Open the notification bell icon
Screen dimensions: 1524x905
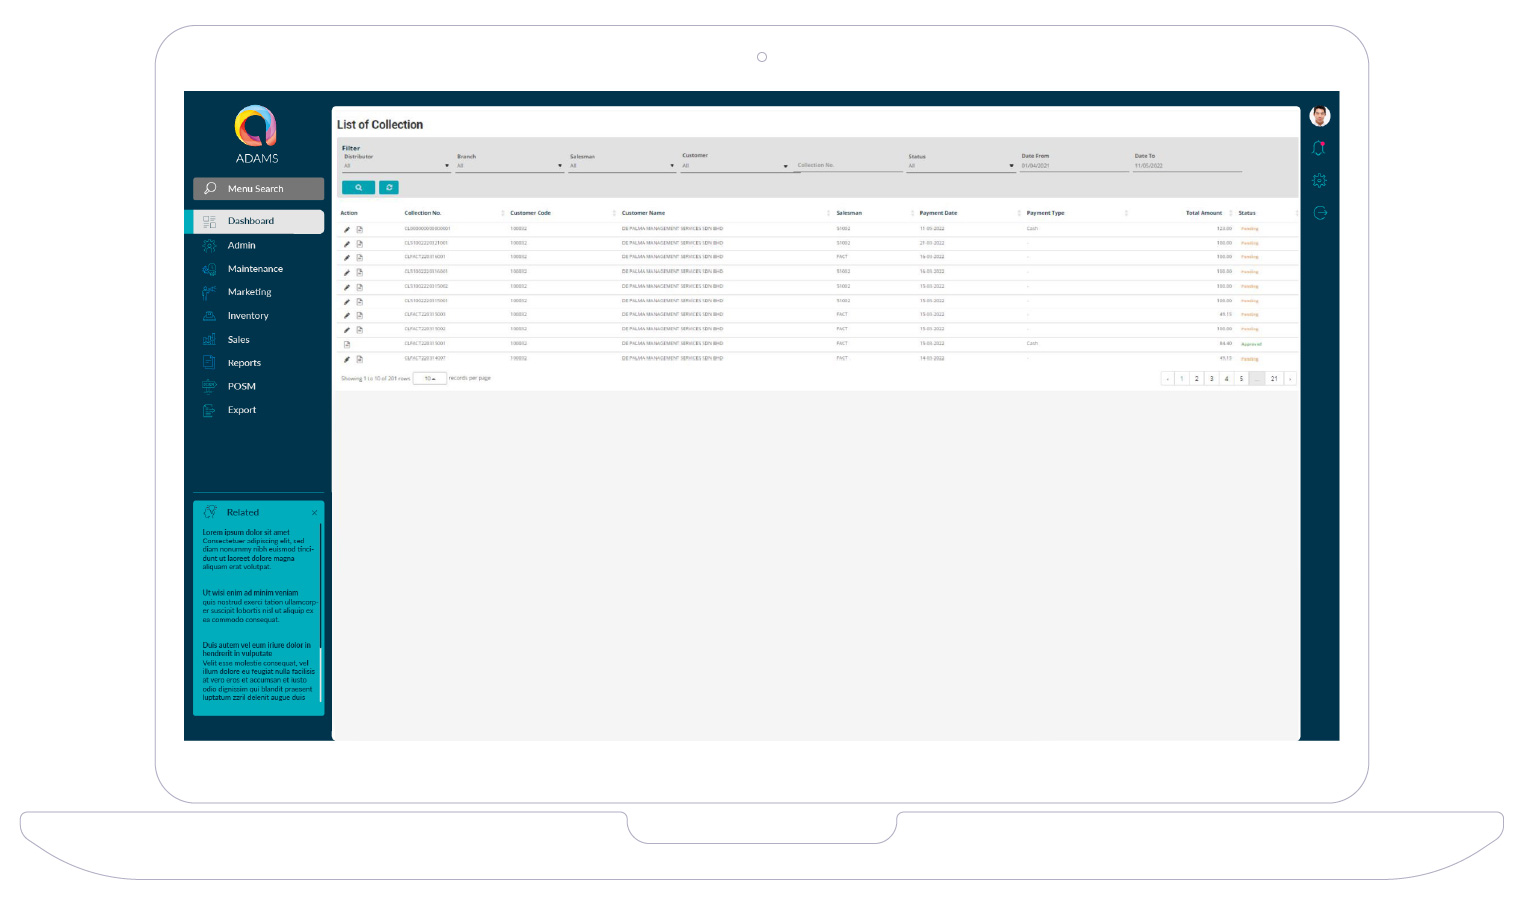tap(1319, 148)
